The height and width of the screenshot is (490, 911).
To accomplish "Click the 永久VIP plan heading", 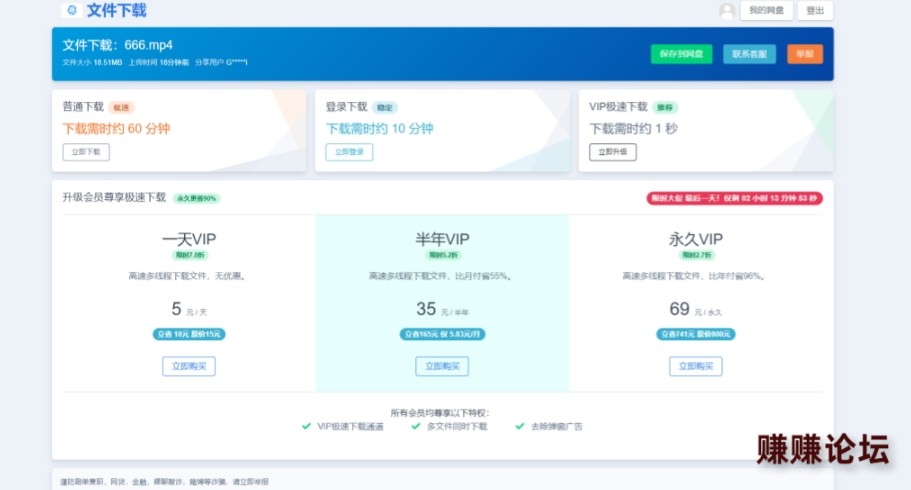I will pyautogui.click(x=695, y=239).
